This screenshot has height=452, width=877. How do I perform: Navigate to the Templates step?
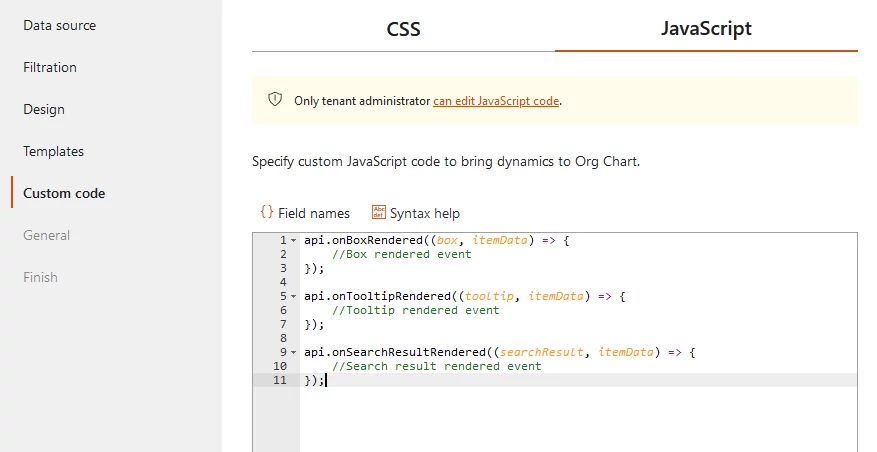tap(53, 151)
